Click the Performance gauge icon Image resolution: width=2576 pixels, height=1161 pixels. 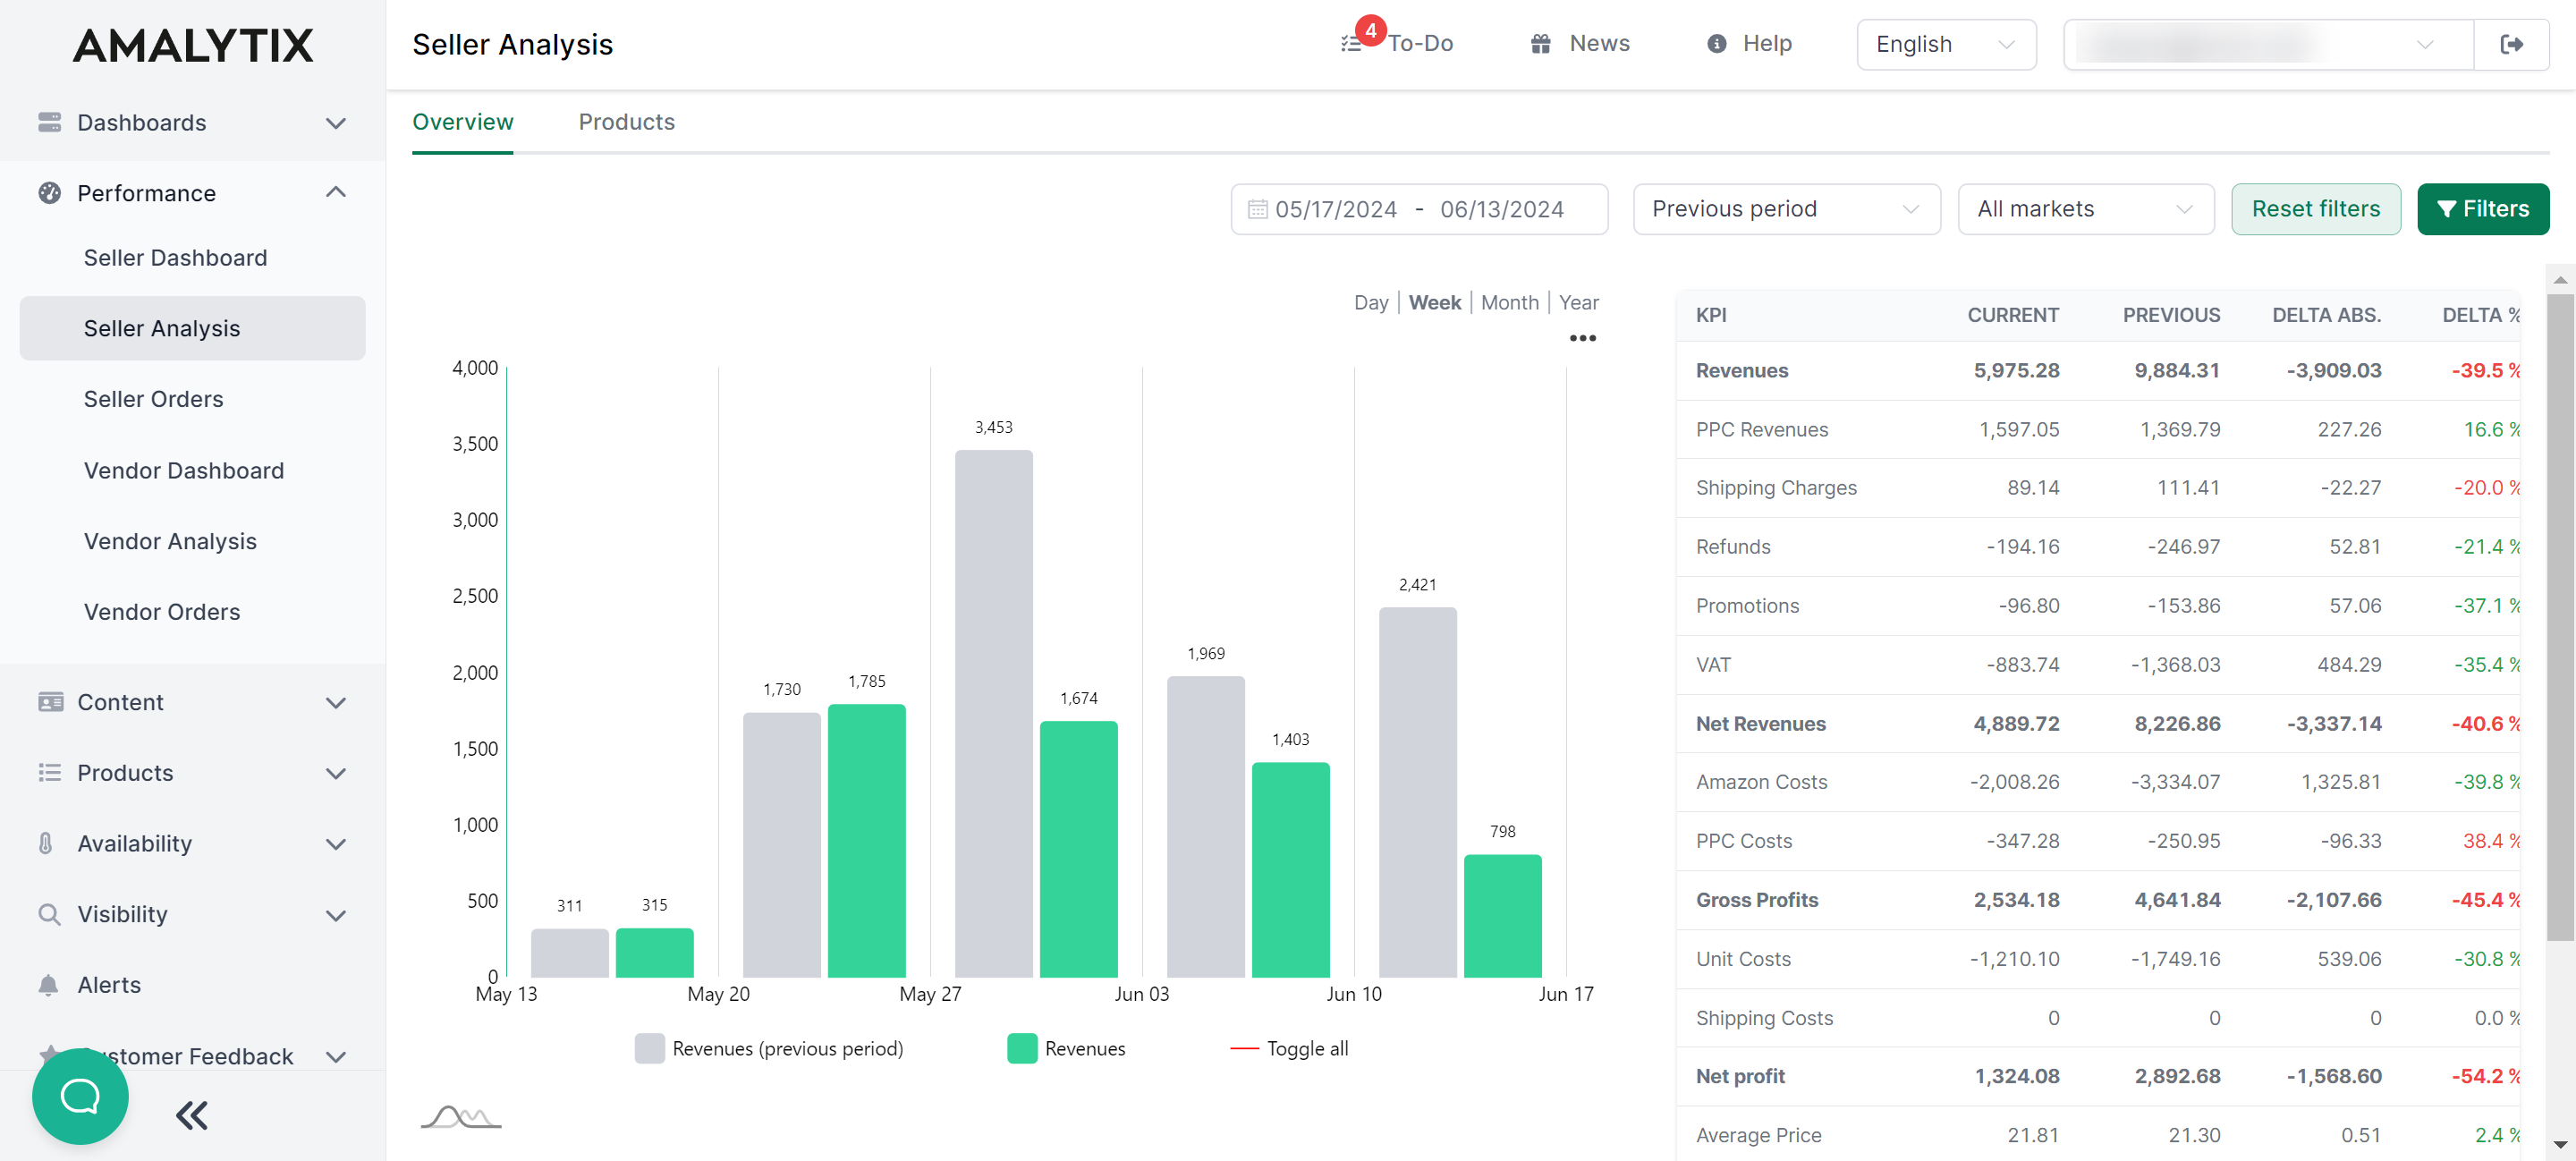click(x=48, y=192)
